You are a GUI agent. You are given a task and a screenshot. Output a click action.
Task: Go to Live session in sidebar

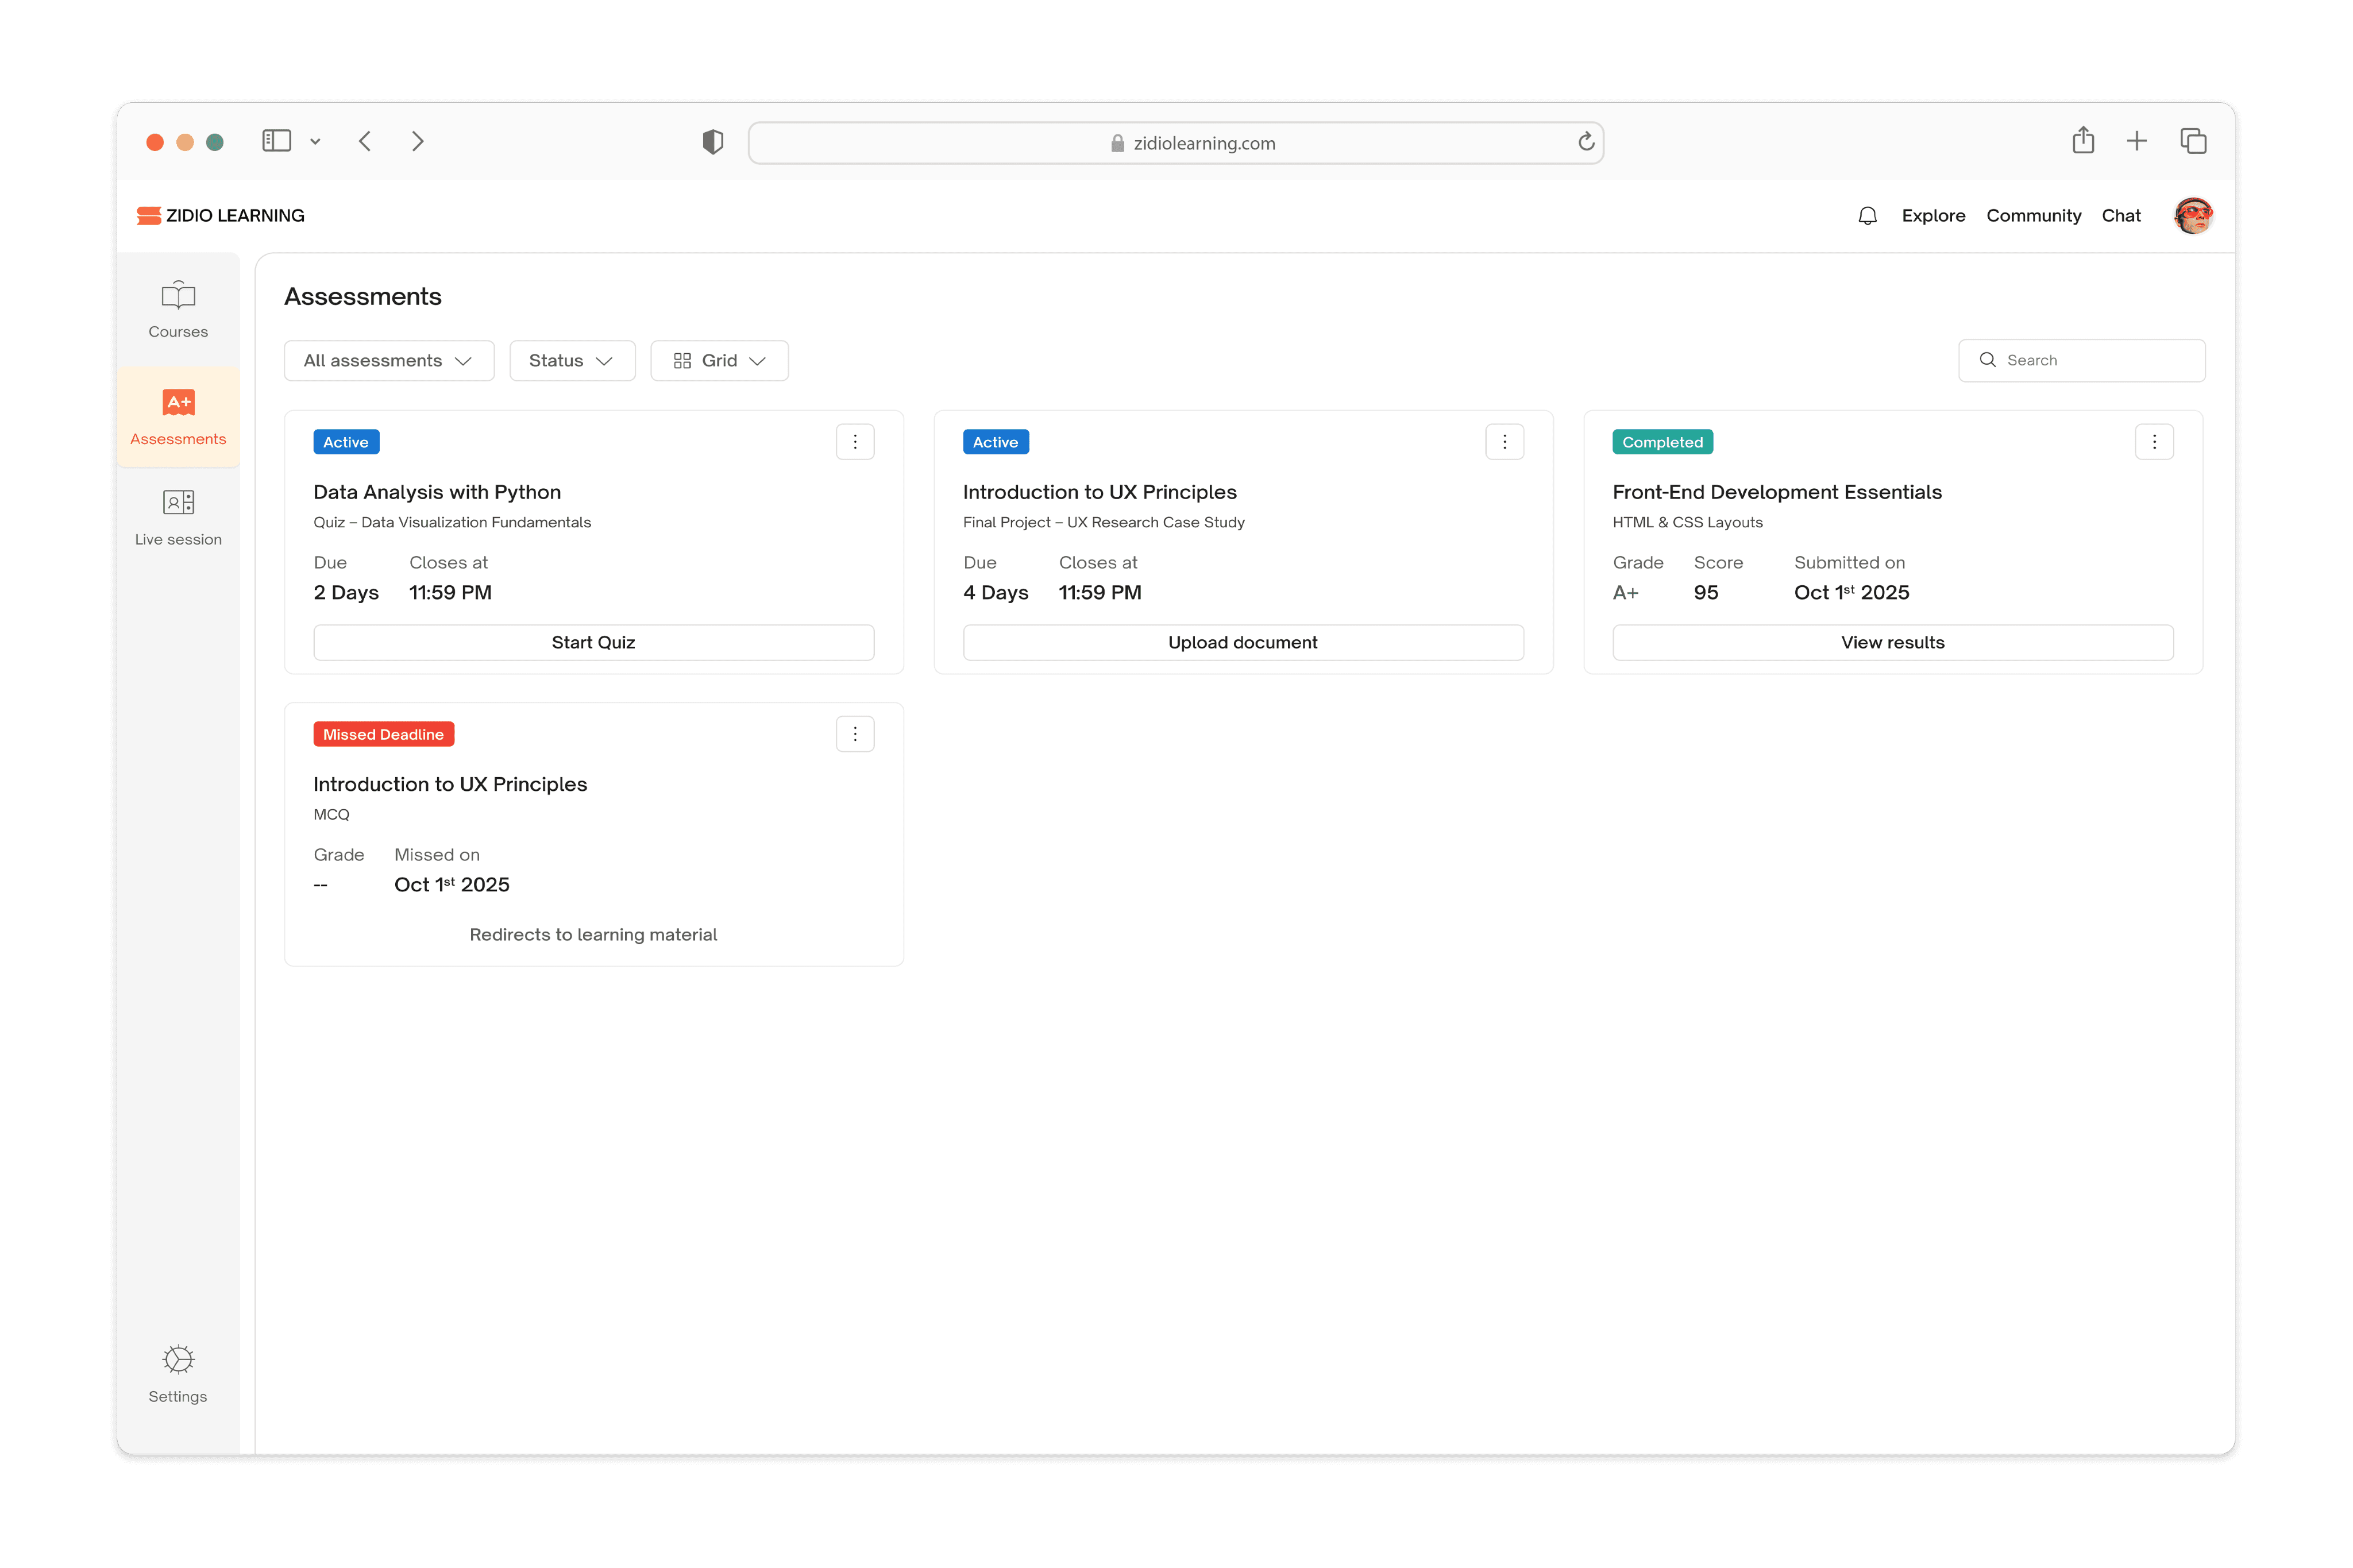[x=178, y=517]
